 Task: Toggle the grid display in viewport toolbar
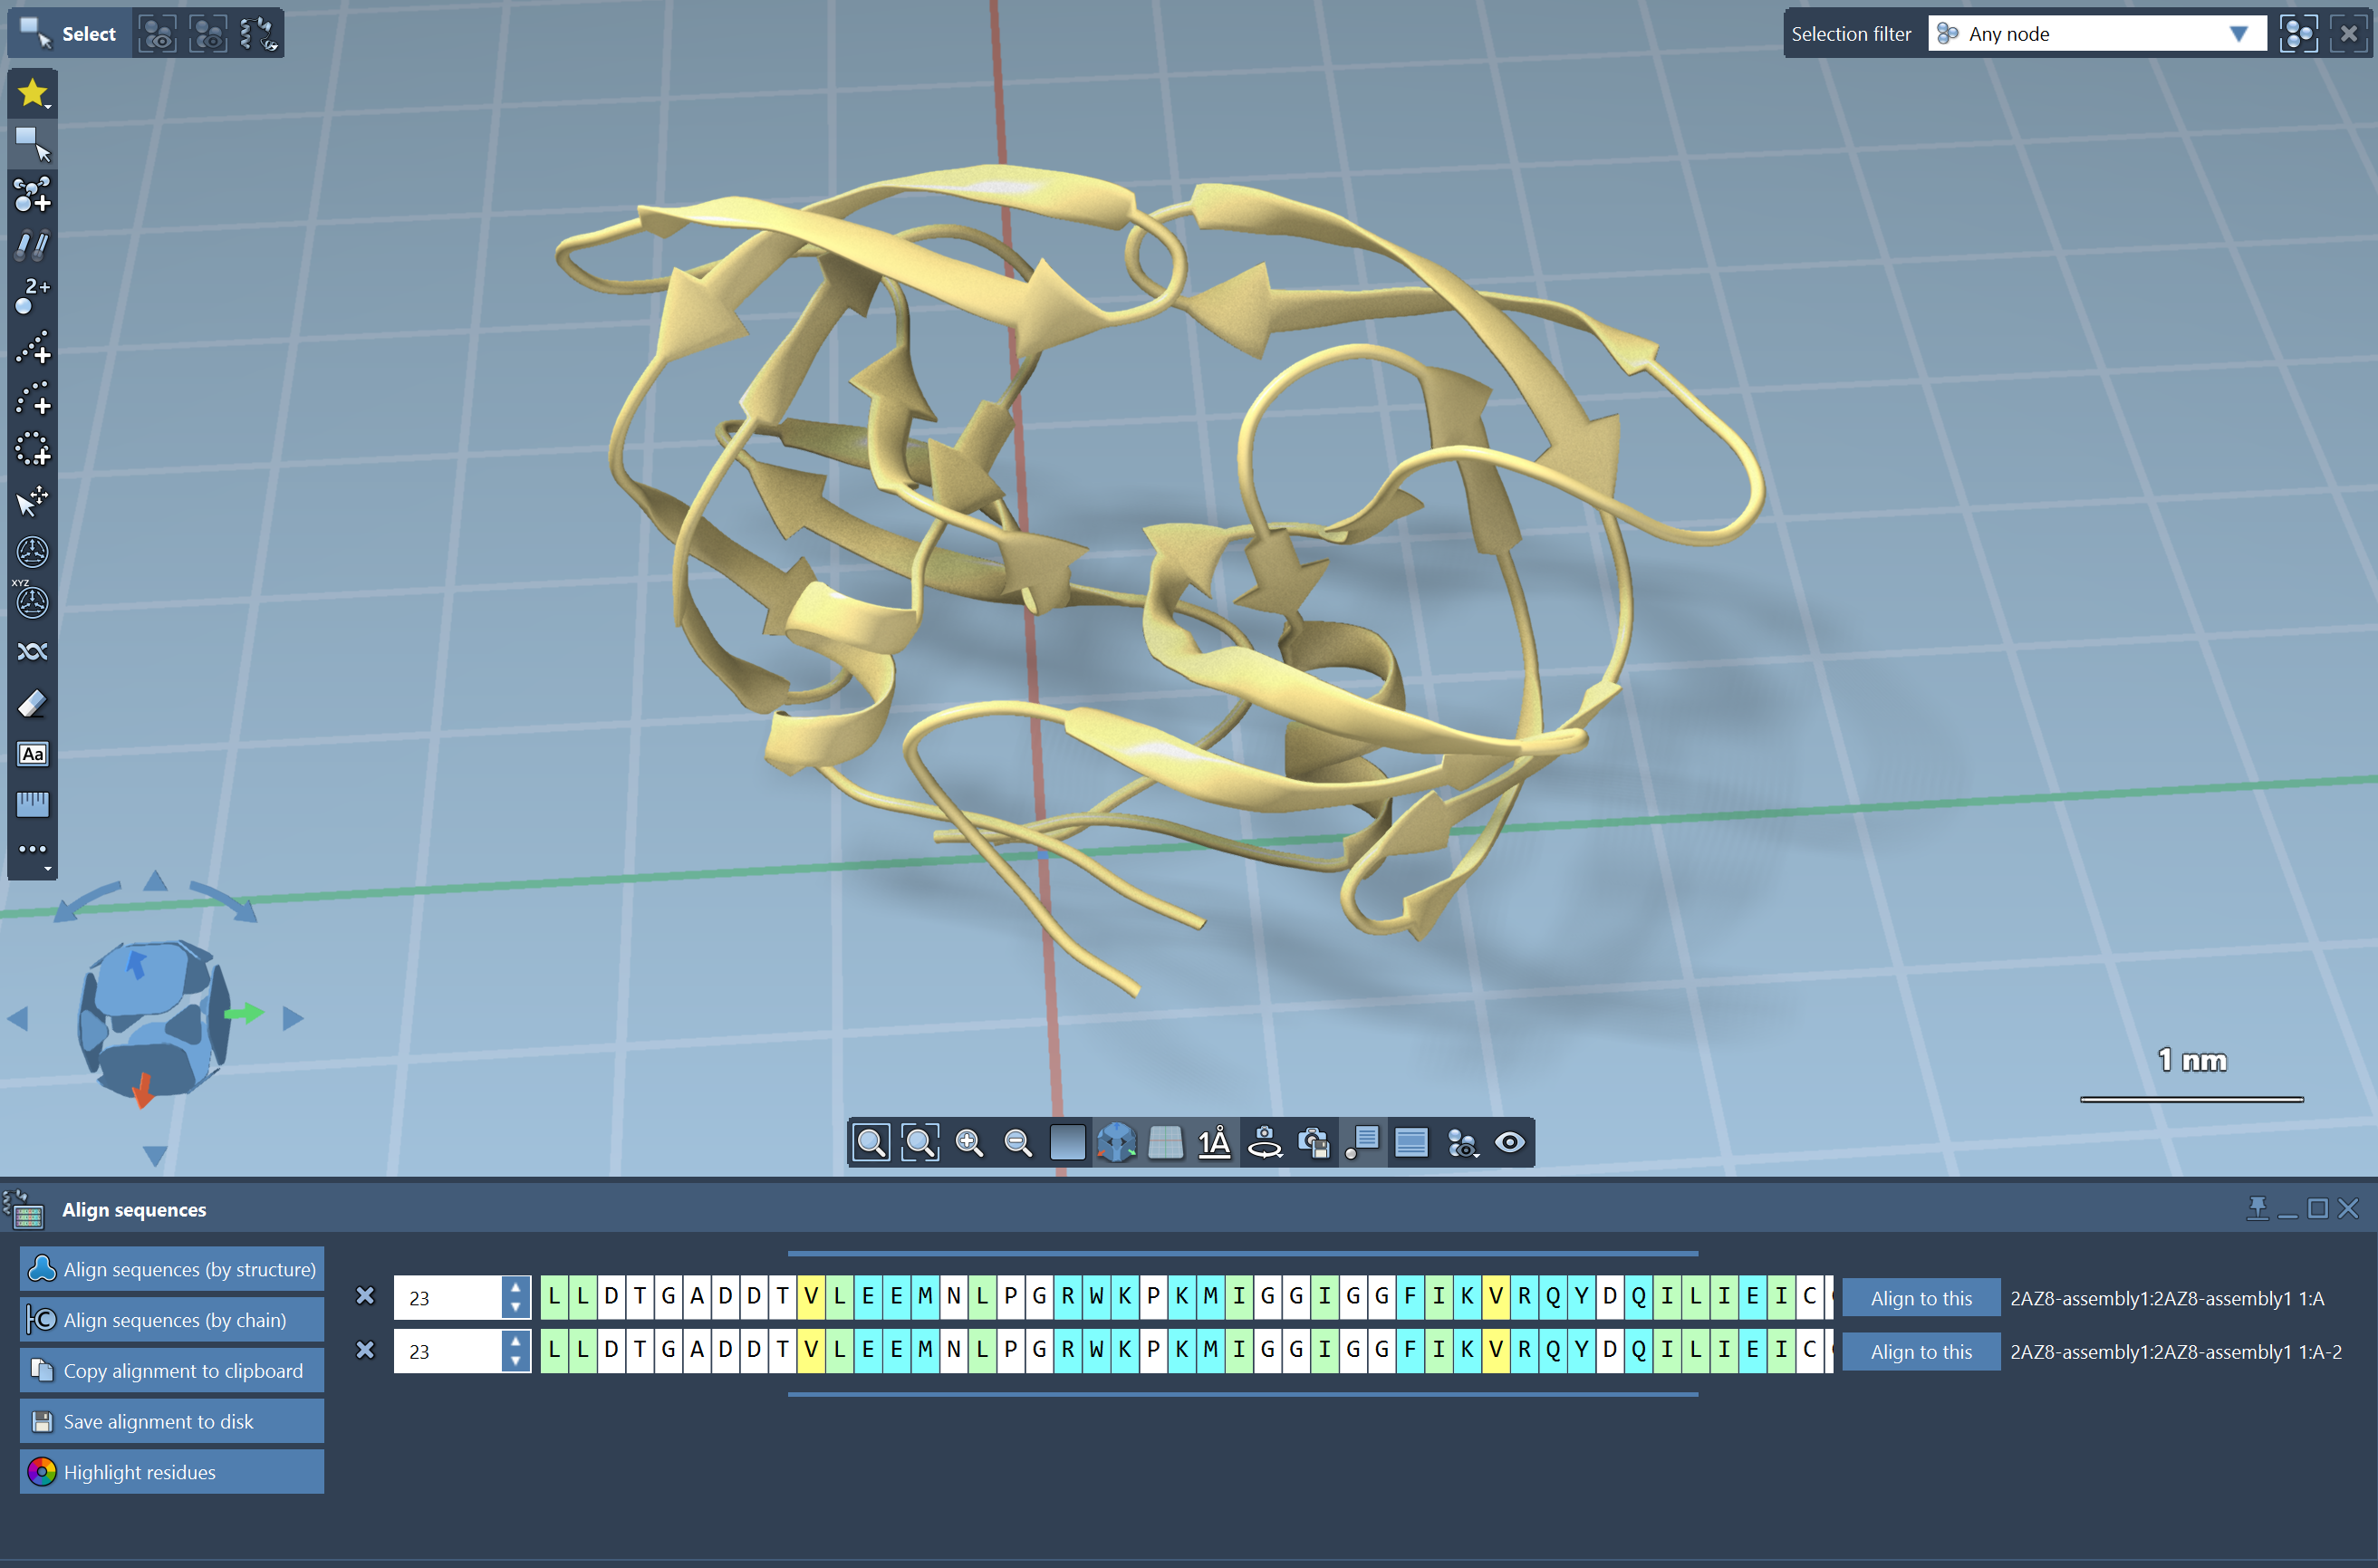pyautogui.click(x=1165, y=1143)
